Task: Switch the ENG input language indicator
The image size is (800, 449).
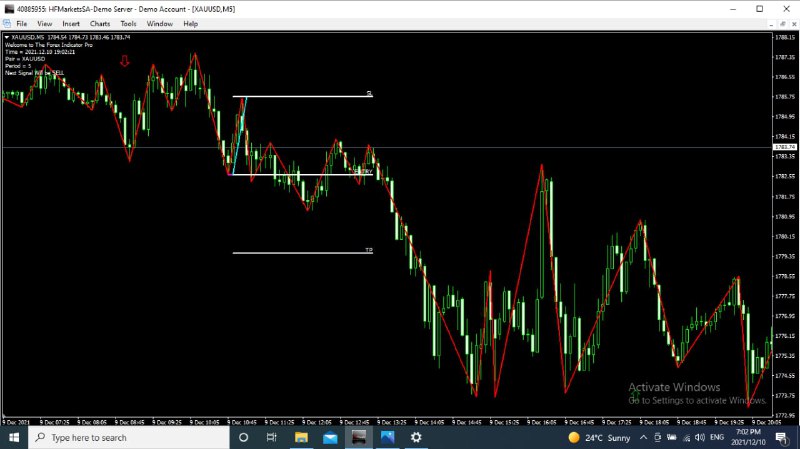Action: click(717, 437)
